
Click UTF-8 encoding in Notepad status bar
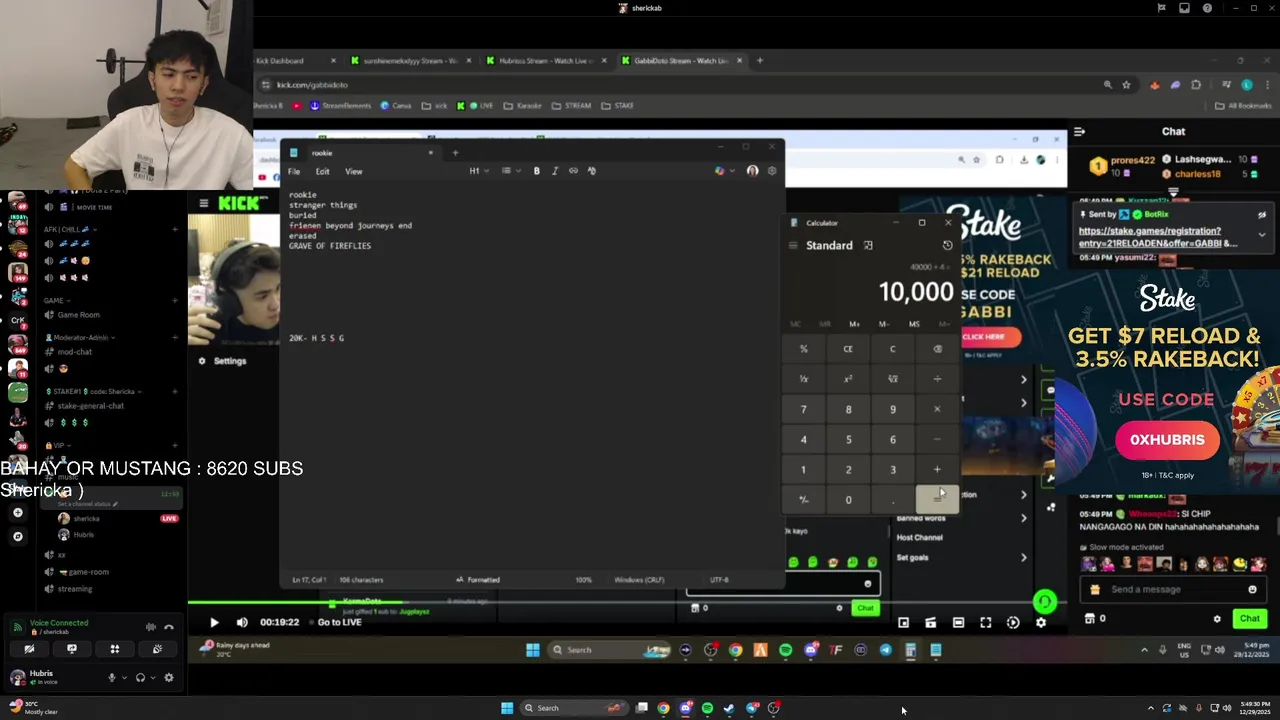tap(719, 580)
